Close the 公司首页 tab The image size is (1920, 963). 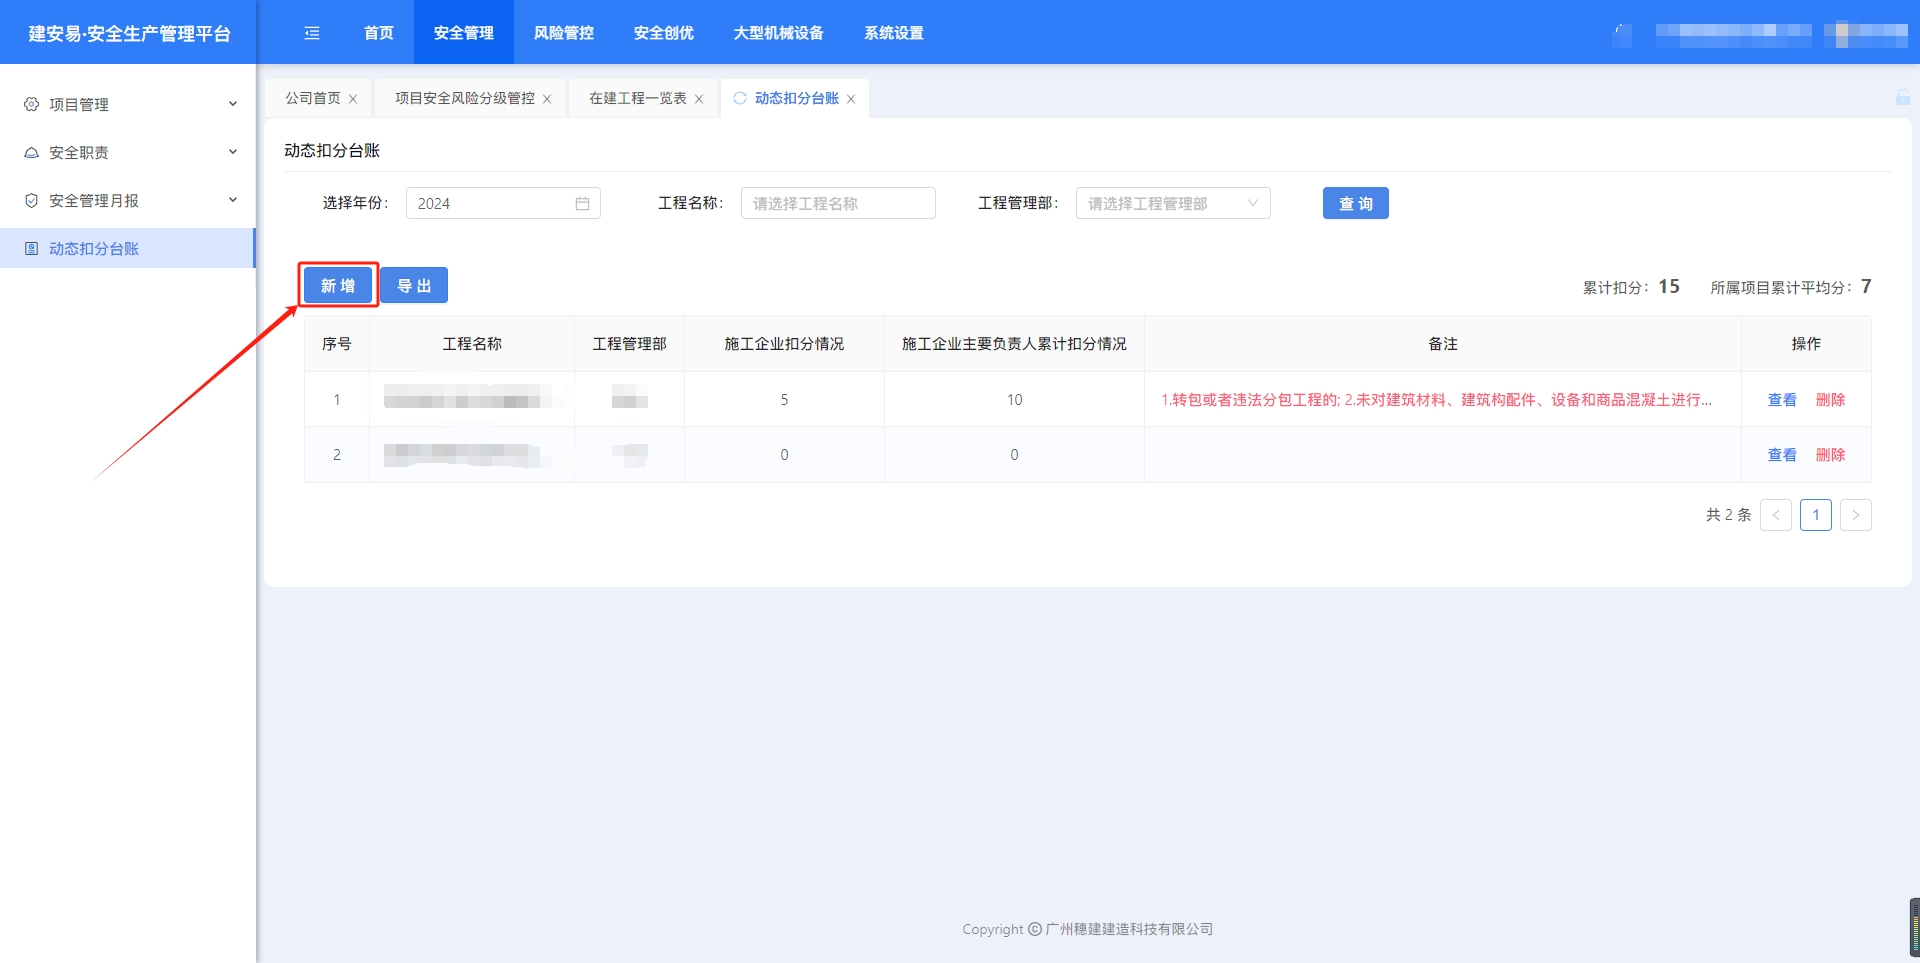pyautogui.click(x=353, y=99)
